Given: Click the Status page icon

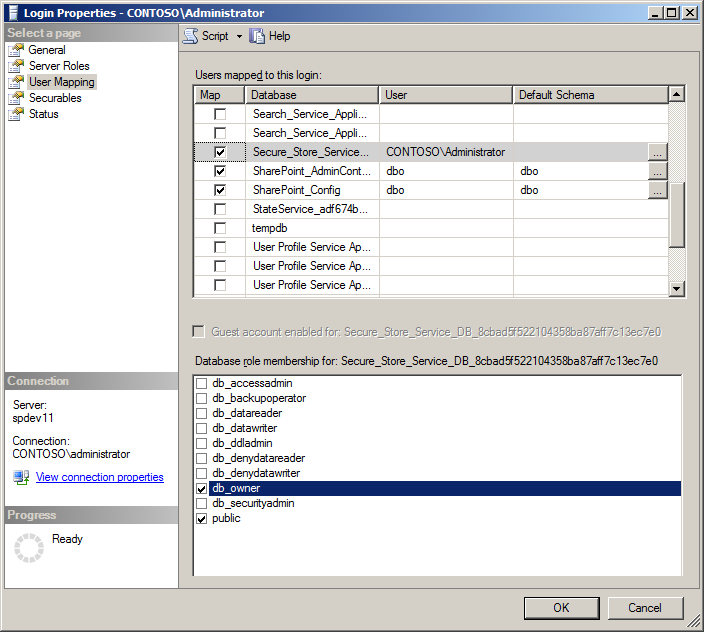Looking at the screenshot, I should [16, 114].
